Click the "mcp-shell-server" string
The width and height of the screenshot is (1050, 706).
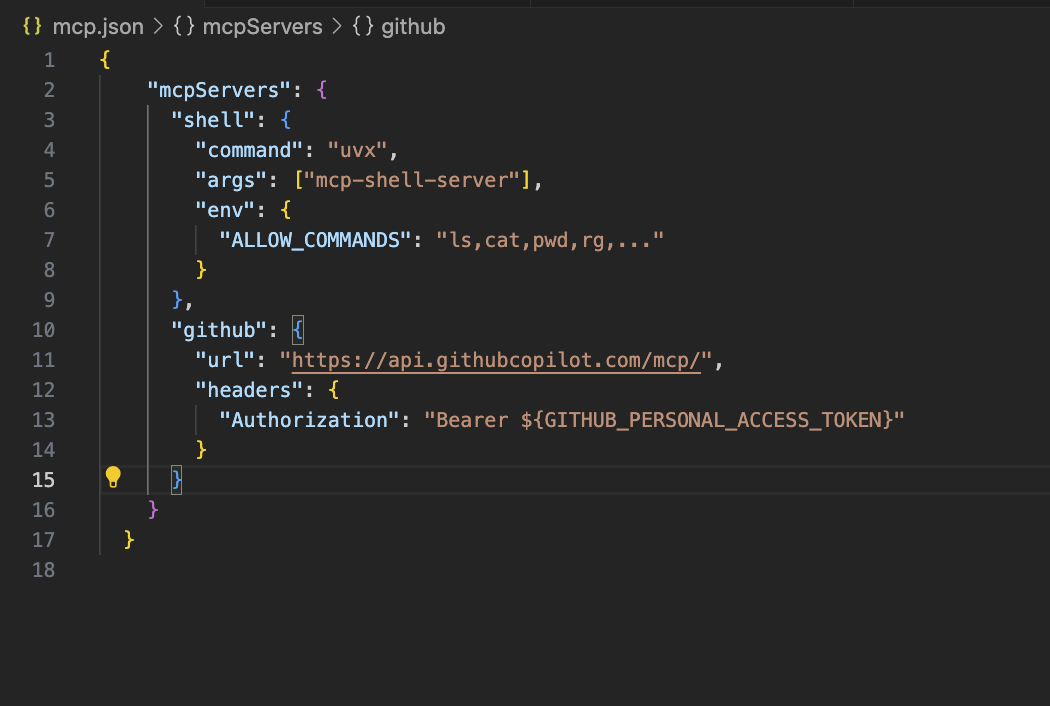412,180
